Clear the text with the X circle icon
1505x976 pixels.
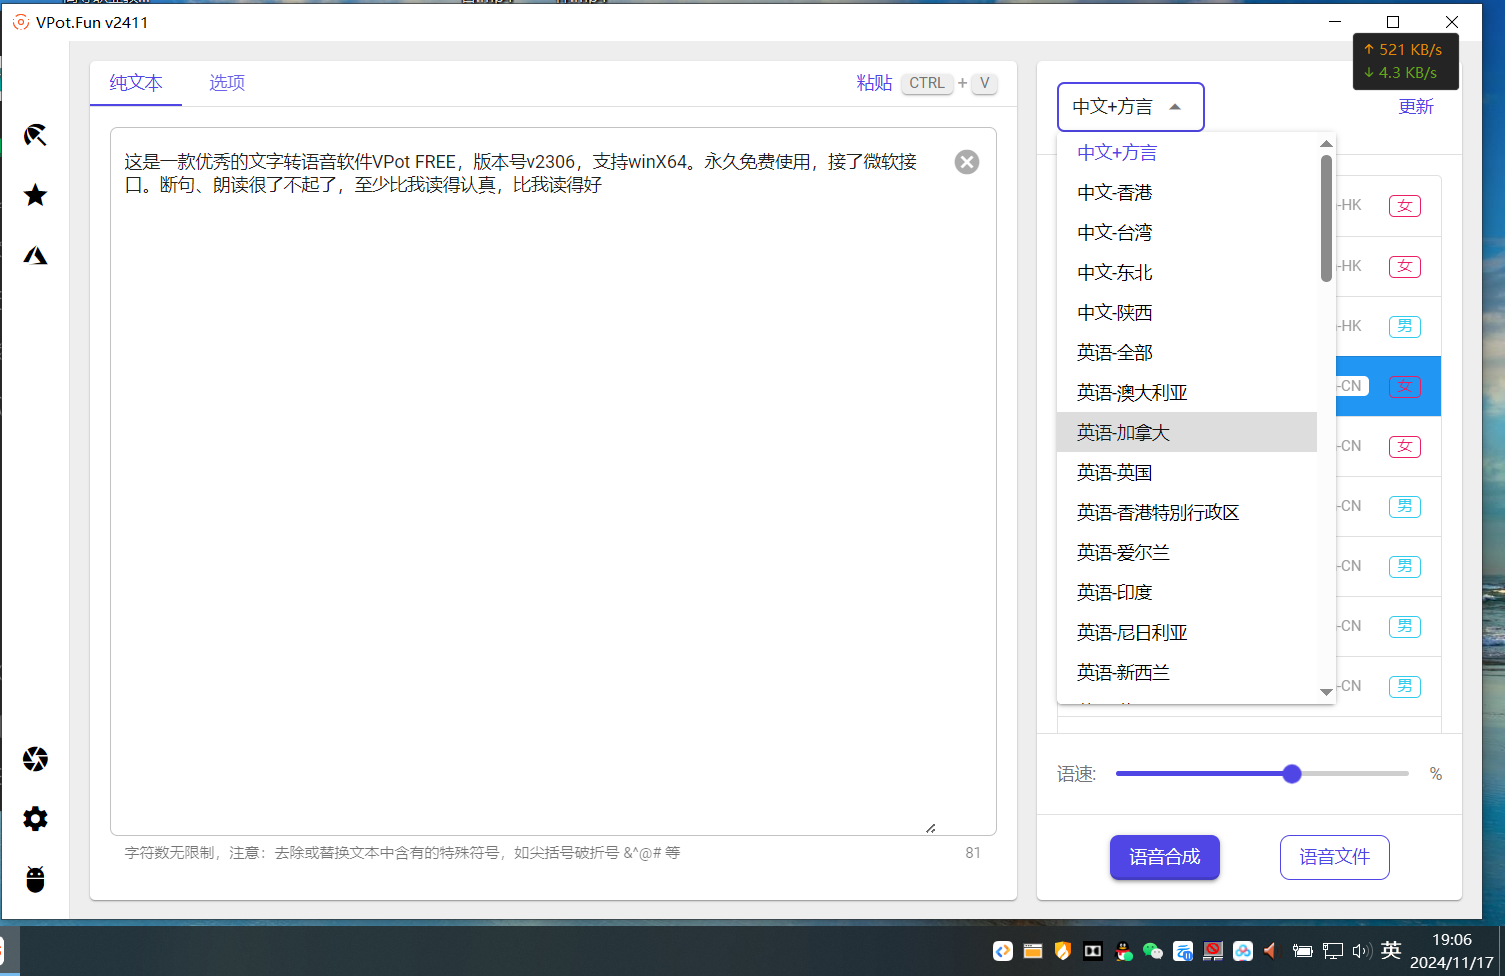[965, 161]
